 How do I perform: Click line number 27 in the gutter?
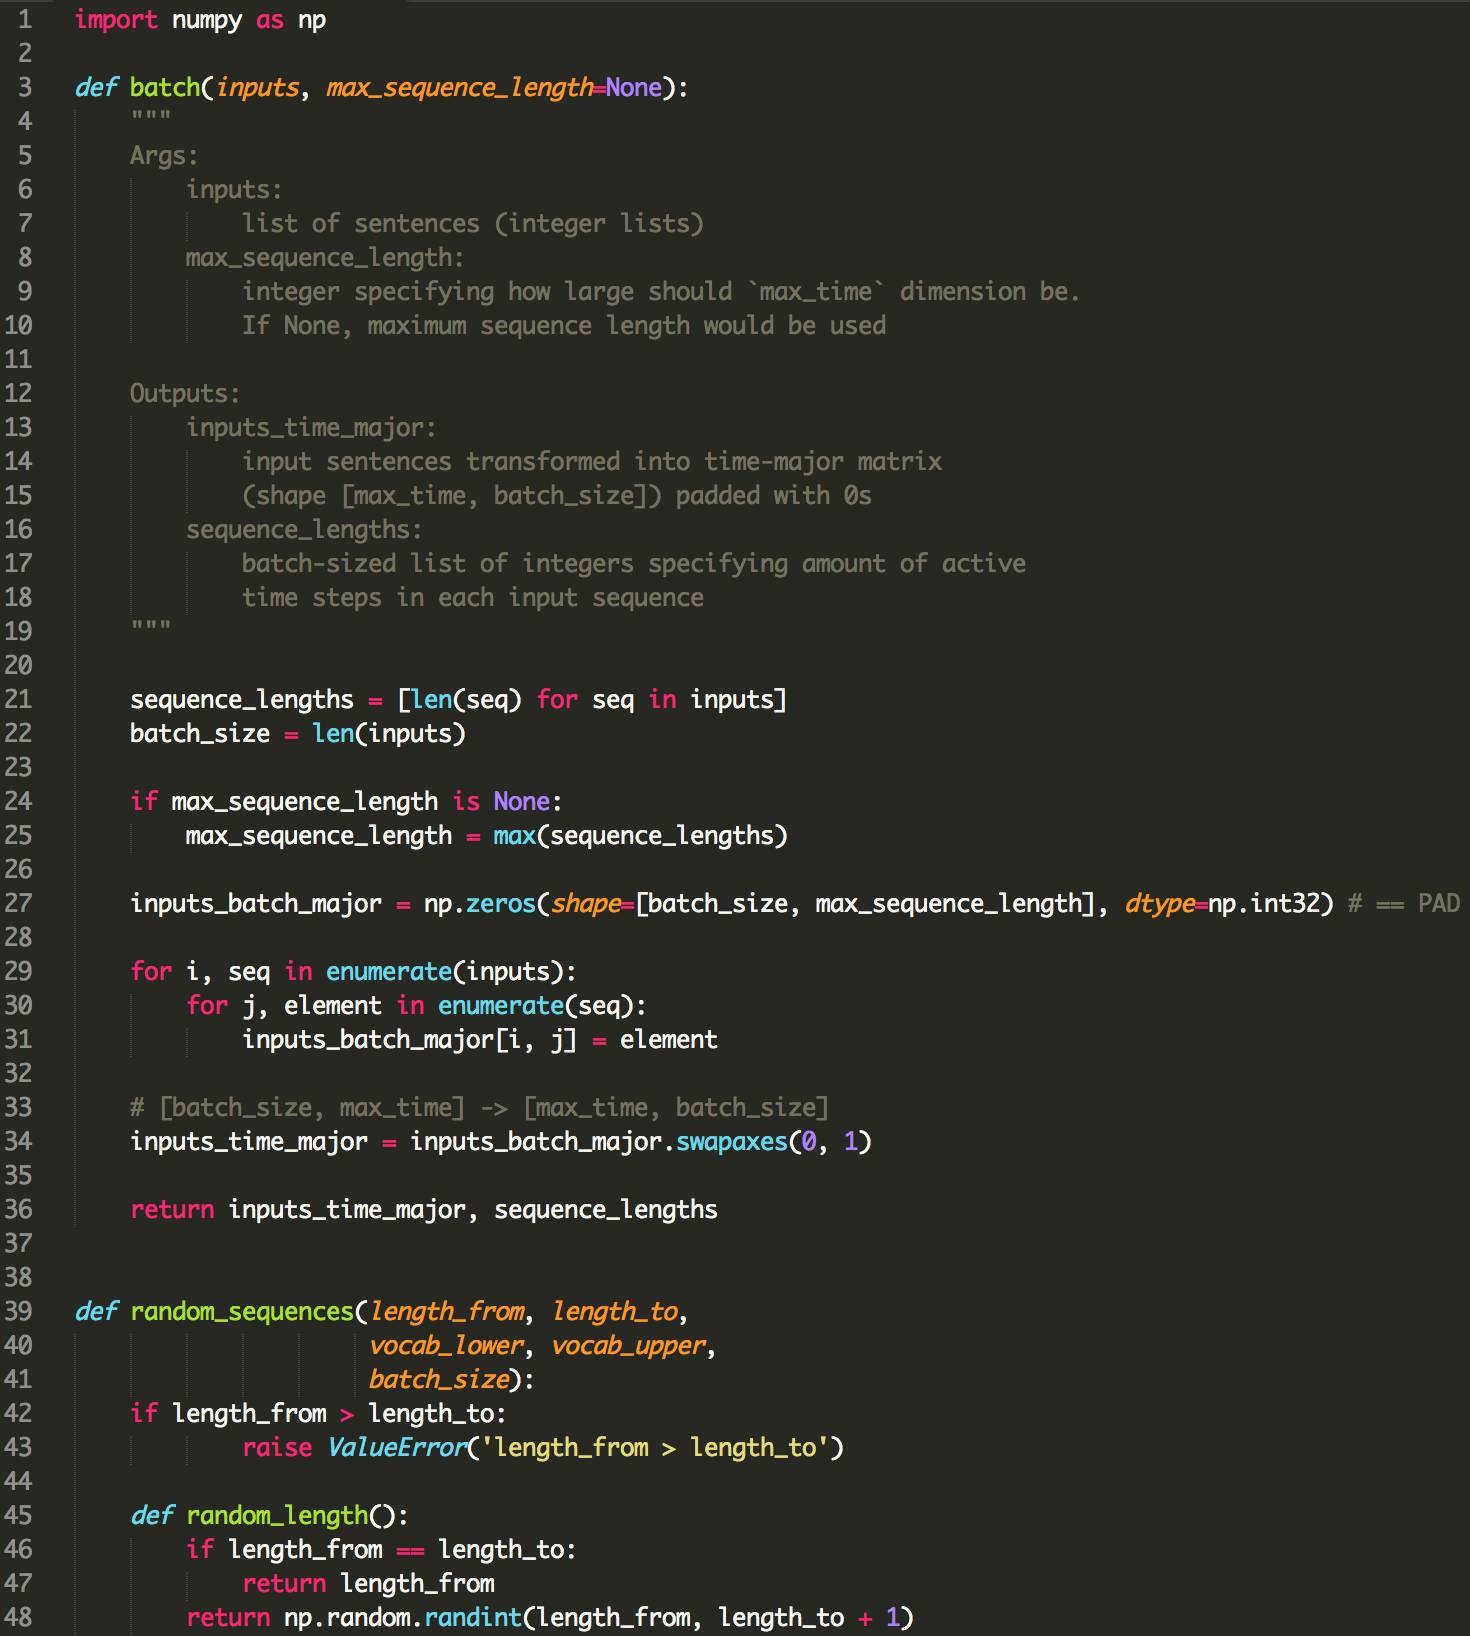(x=18, y=903)
